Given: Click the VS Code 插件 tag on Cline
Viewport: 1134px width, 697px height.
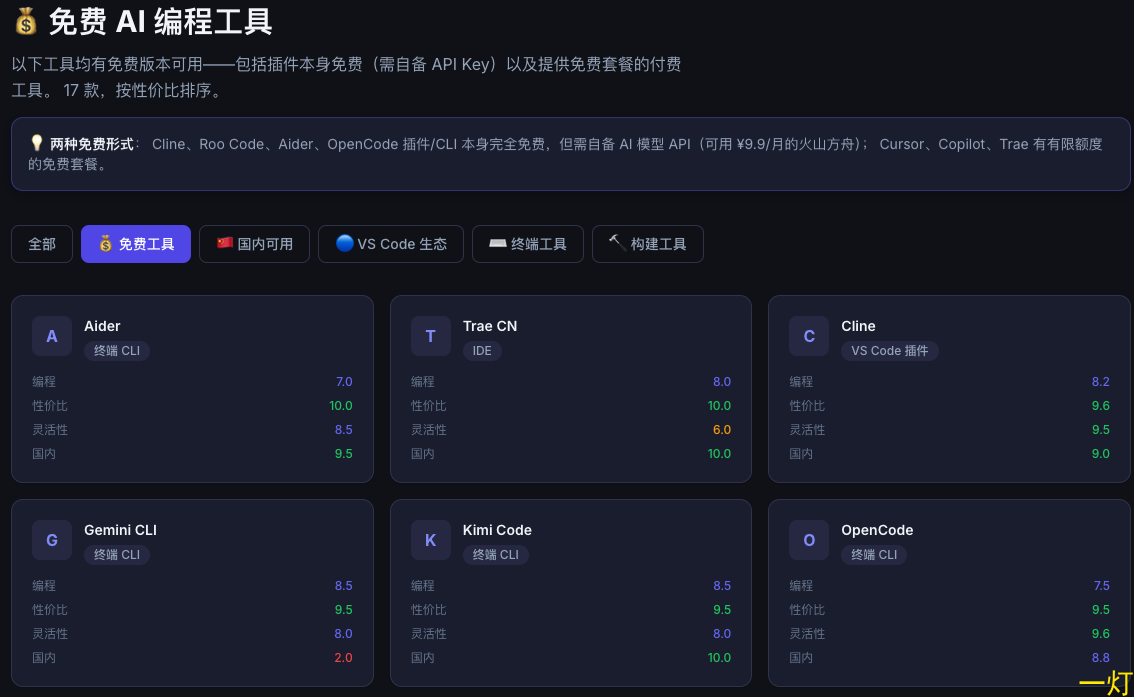Looking at the screenshot, I should (890, 351).
